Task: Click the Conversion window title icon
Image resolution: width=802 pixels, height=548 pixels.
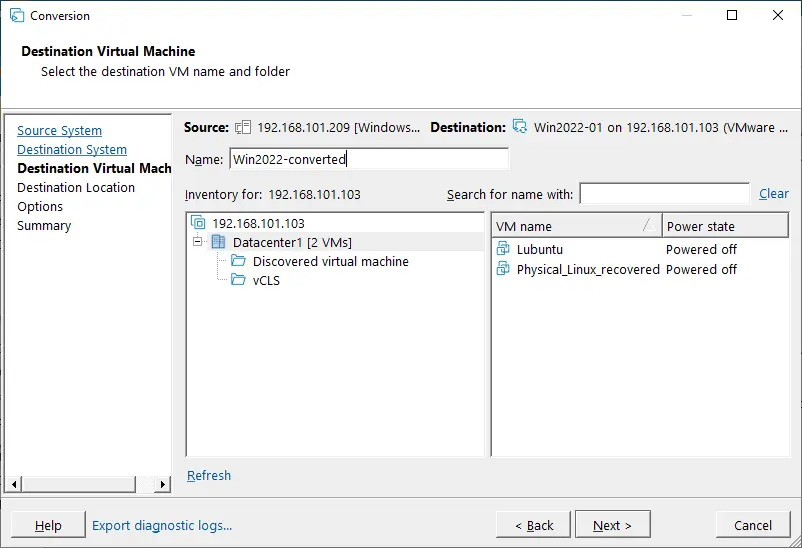Action: pos(17,15)
